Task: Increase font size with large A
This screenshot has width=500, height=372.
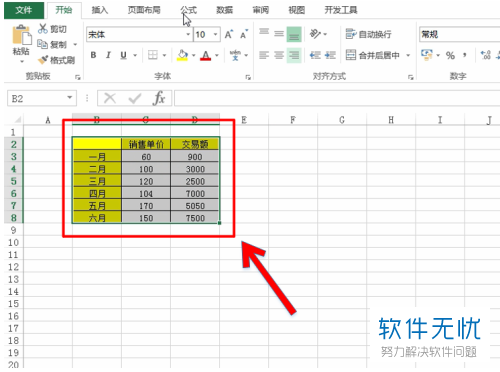Action: 229,34
